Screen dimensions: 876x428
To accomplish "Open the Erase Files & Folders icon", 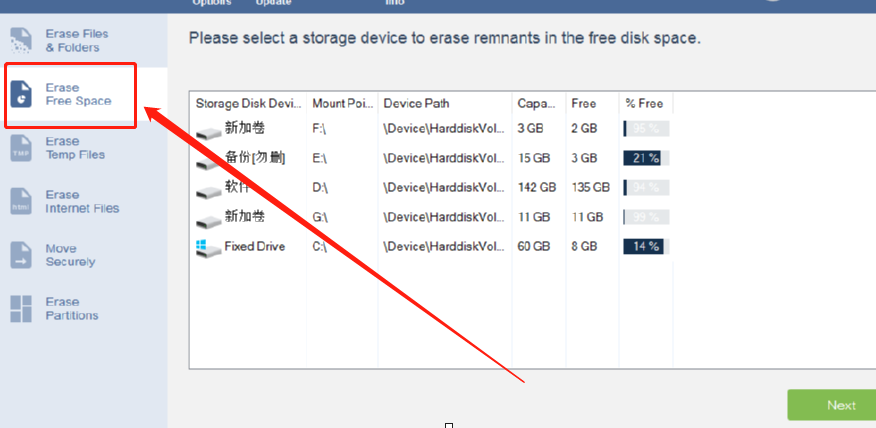I will click(x=21, y=41).
